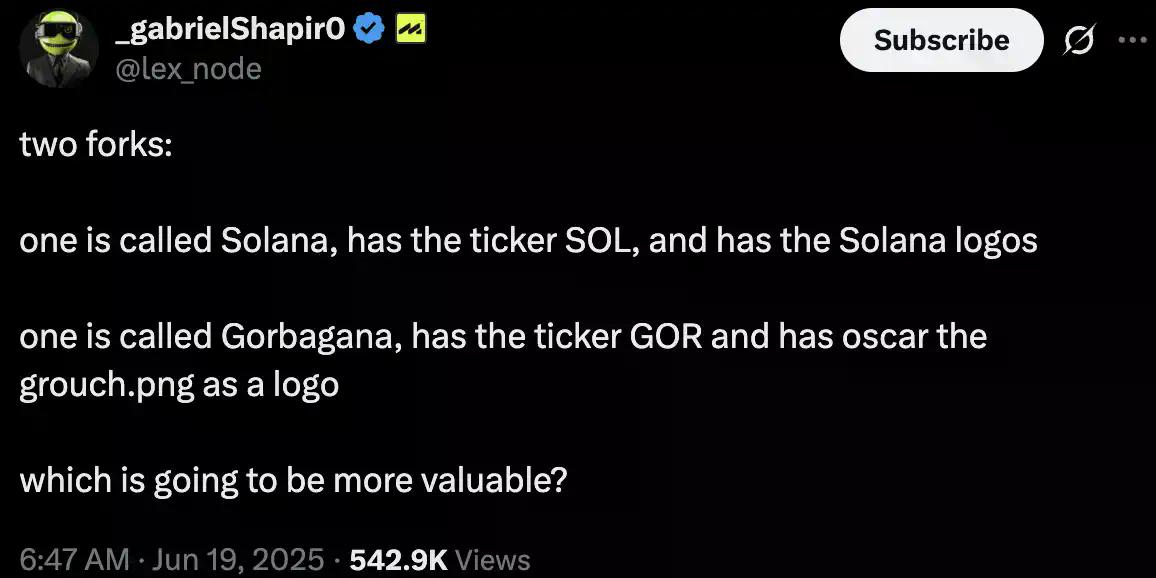The height and width of the screenshot is (578, 1156).
Task: Click "which is going to be more valuable?"
Action: tap(293, 481)
